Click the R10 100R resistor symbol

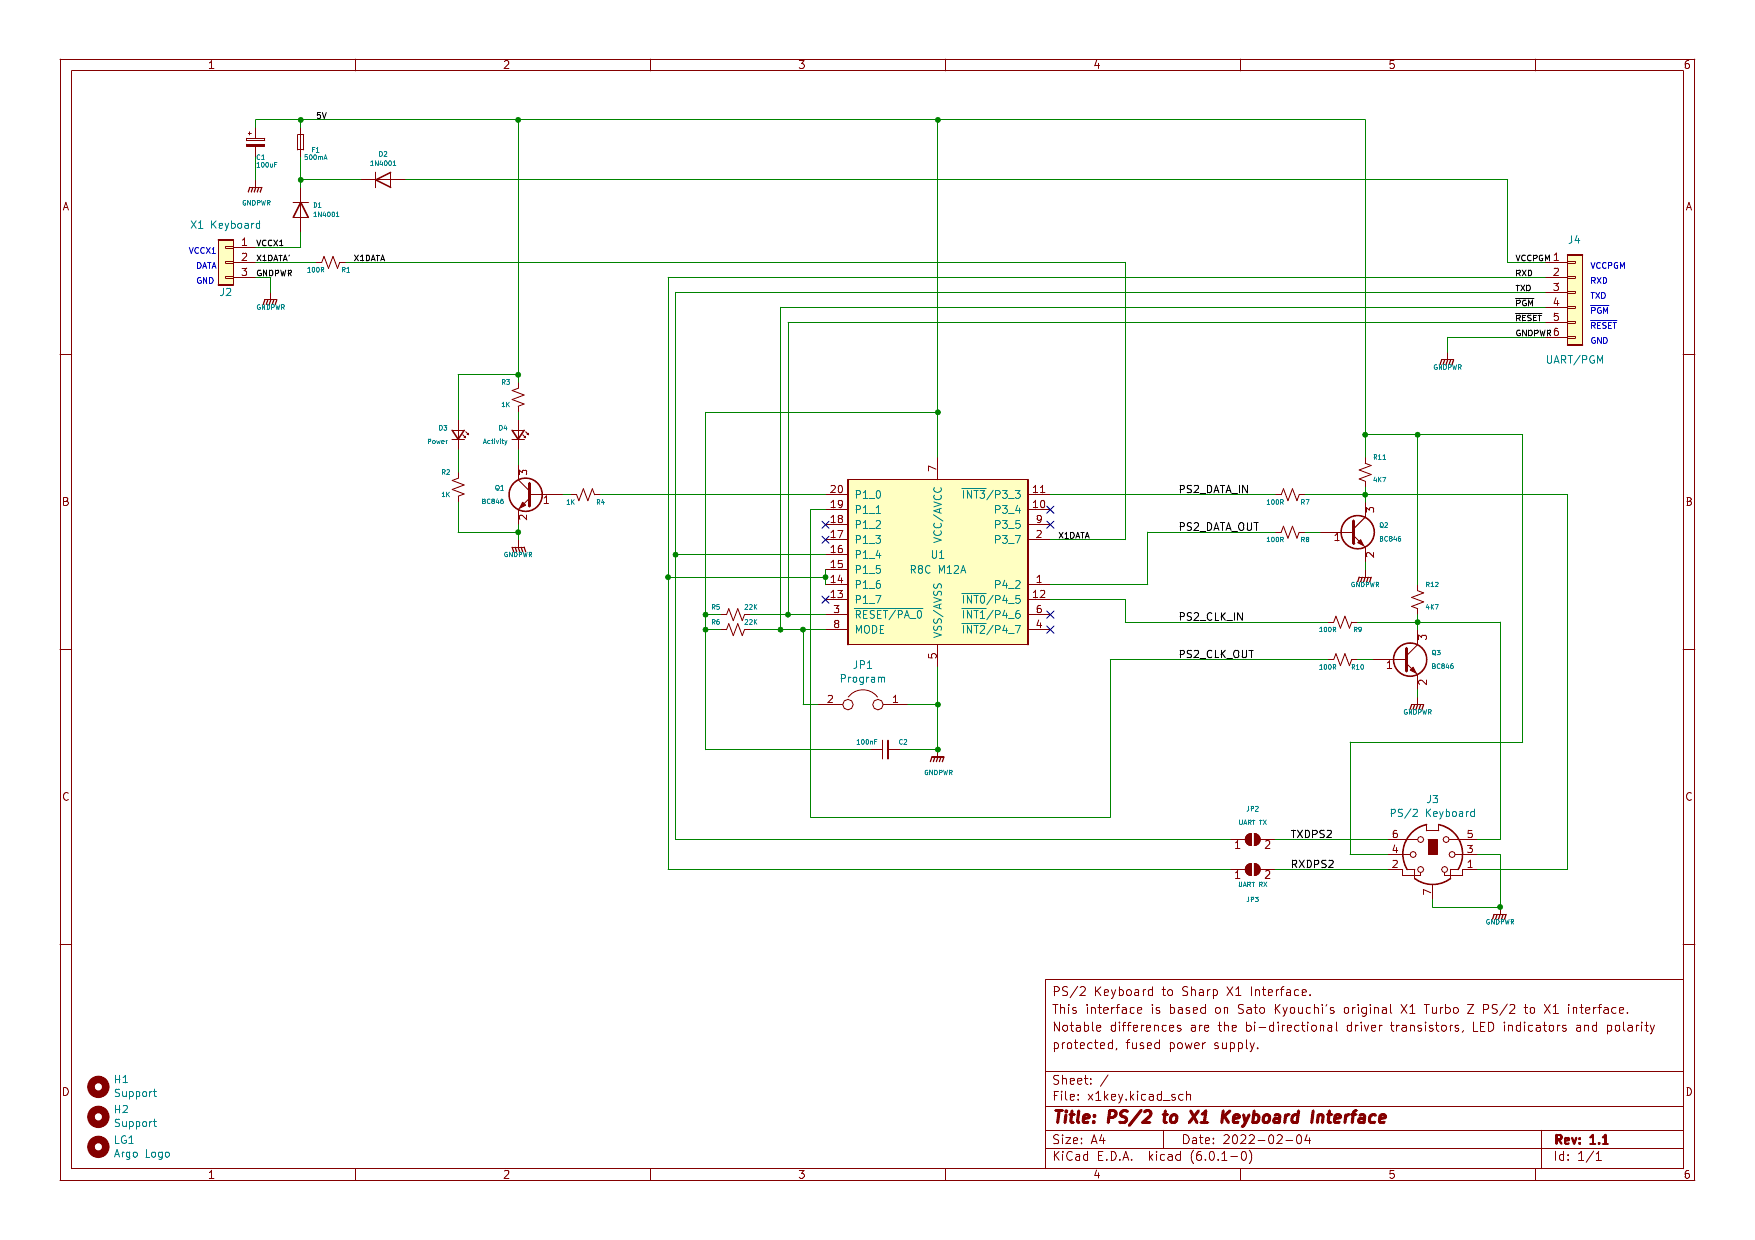click(x=1343, y=659)
